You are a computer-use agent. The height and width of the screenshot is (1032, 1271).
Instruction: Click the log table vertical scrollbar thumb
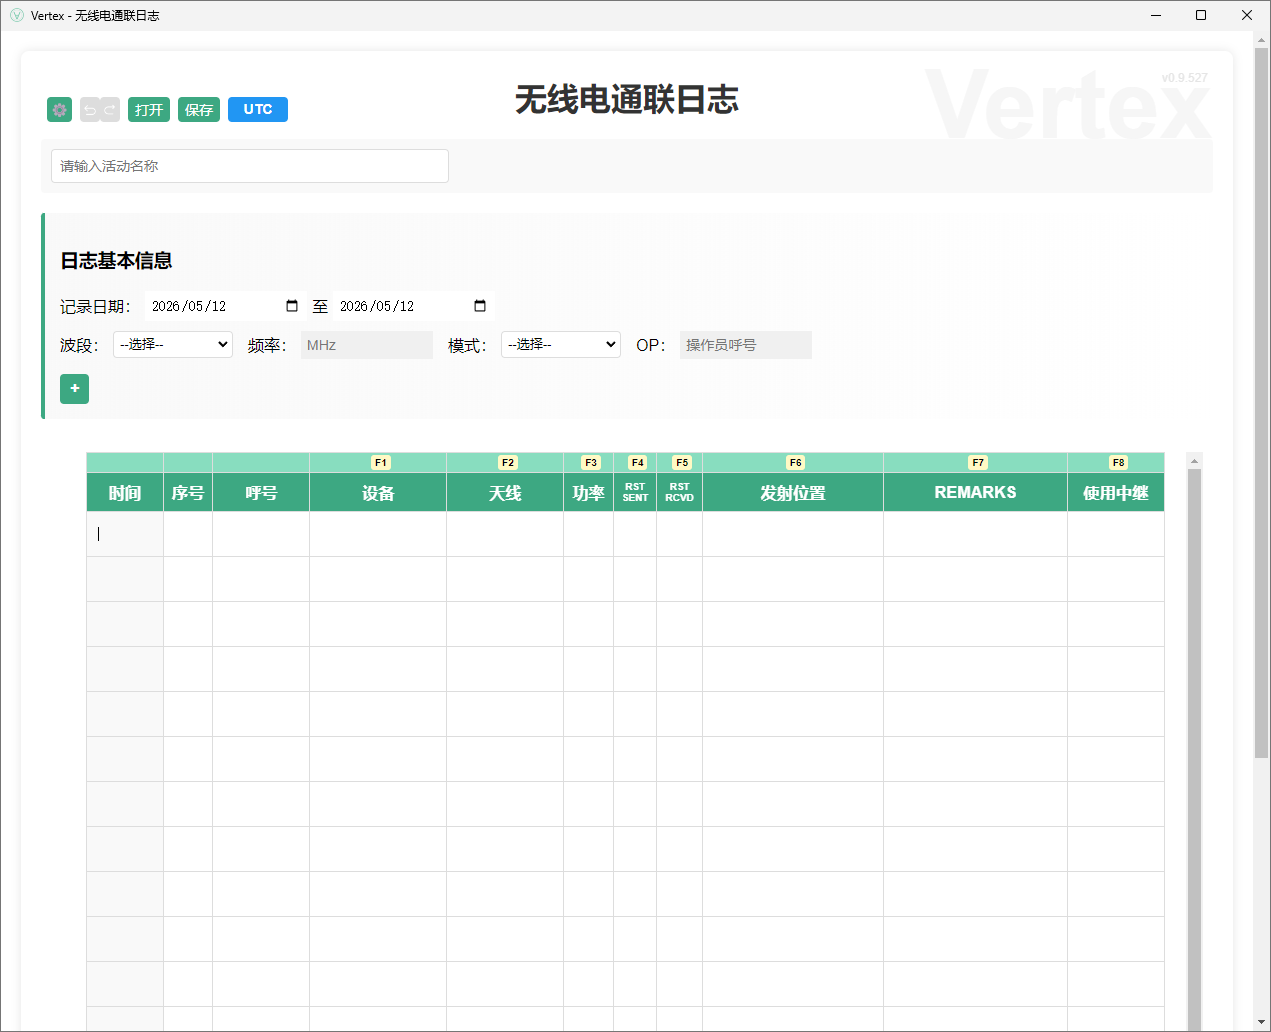1194,750
